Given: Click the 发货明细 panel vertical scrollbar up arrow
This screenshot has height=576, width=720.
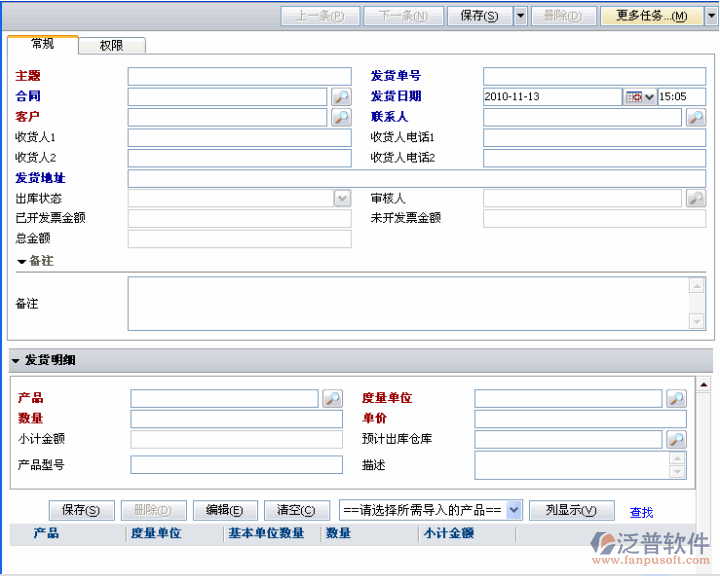Looking at the screenshot, I should [x=703, y=384].
